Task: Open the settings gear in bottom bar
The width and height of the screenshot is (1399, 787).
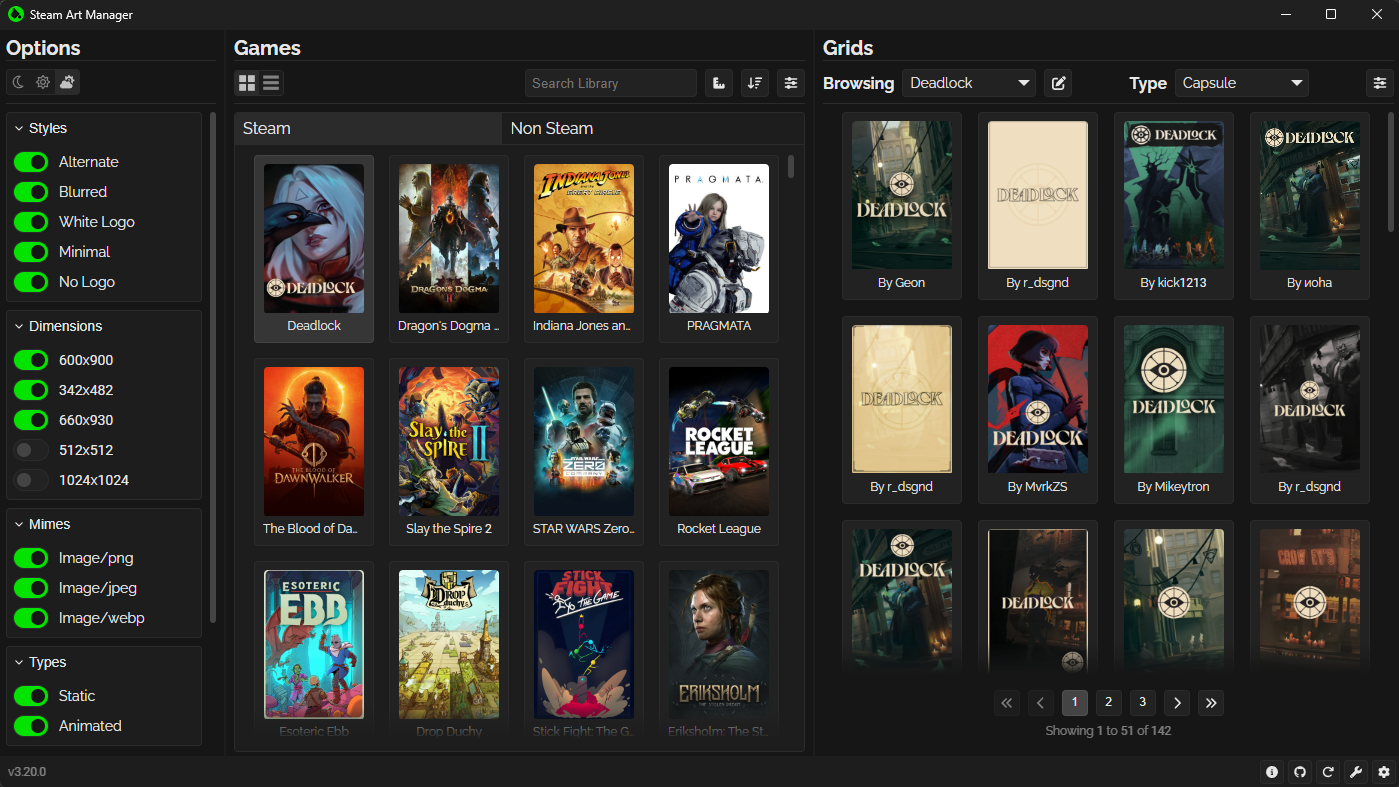Action: coord(1384,772)
